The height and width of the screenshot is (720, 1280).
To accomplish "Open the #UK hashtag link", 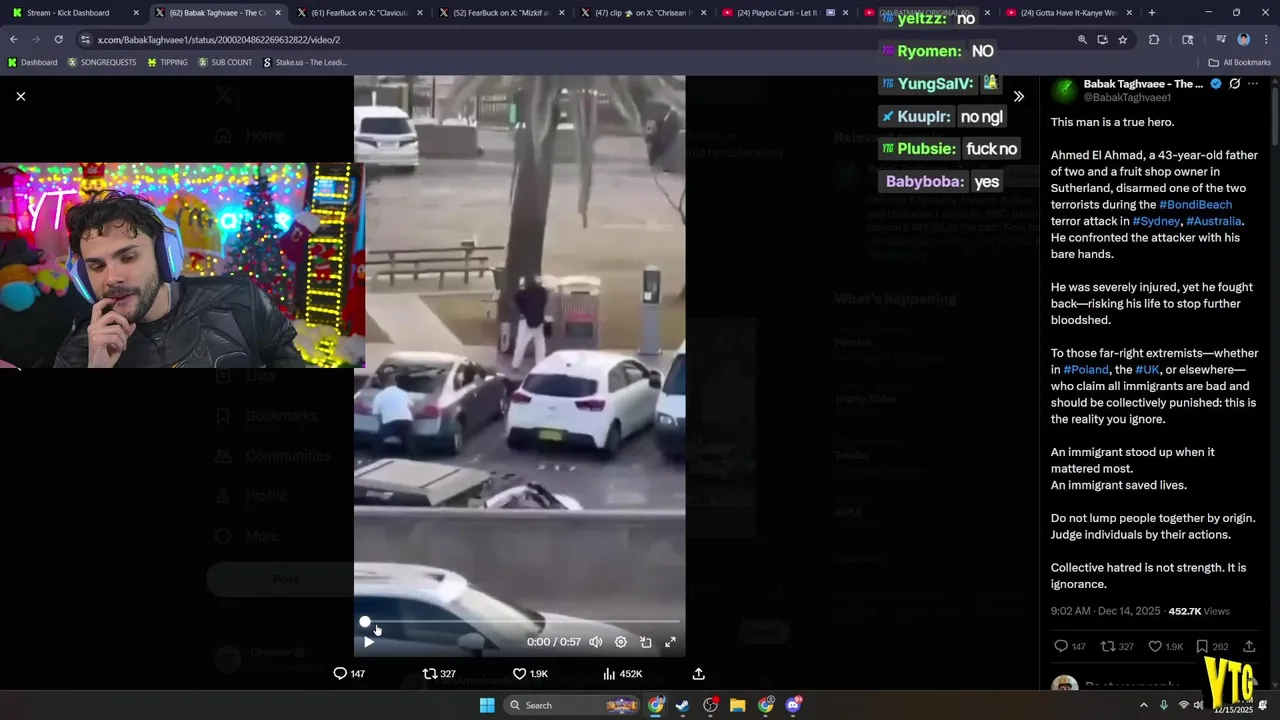I will point(1147,370).
